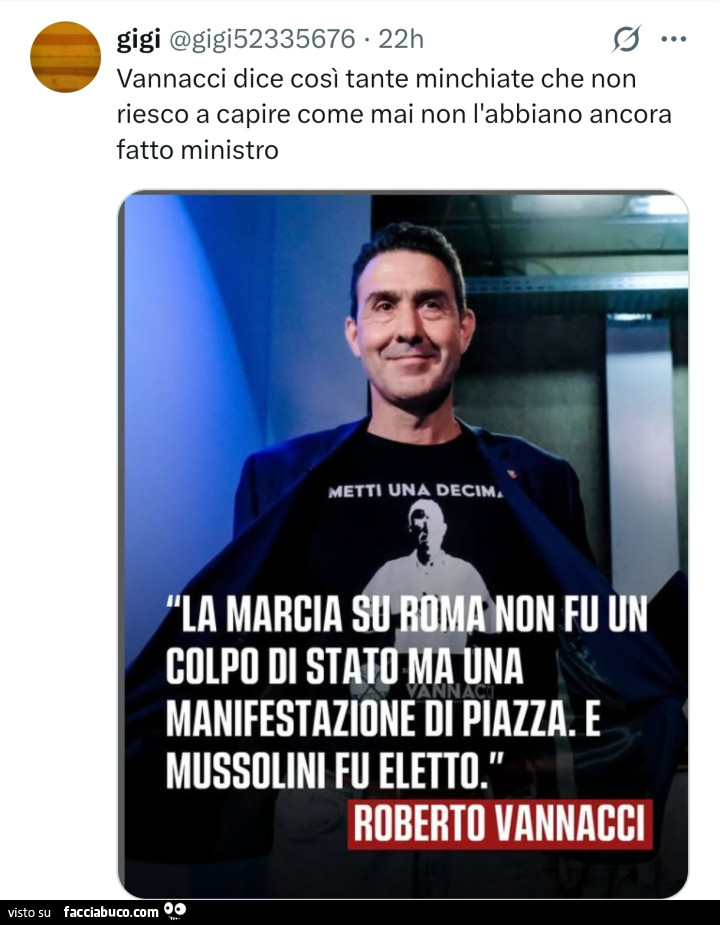
Task: Click the facciabuco googly eyes logo
Action: tap(175, 911)
